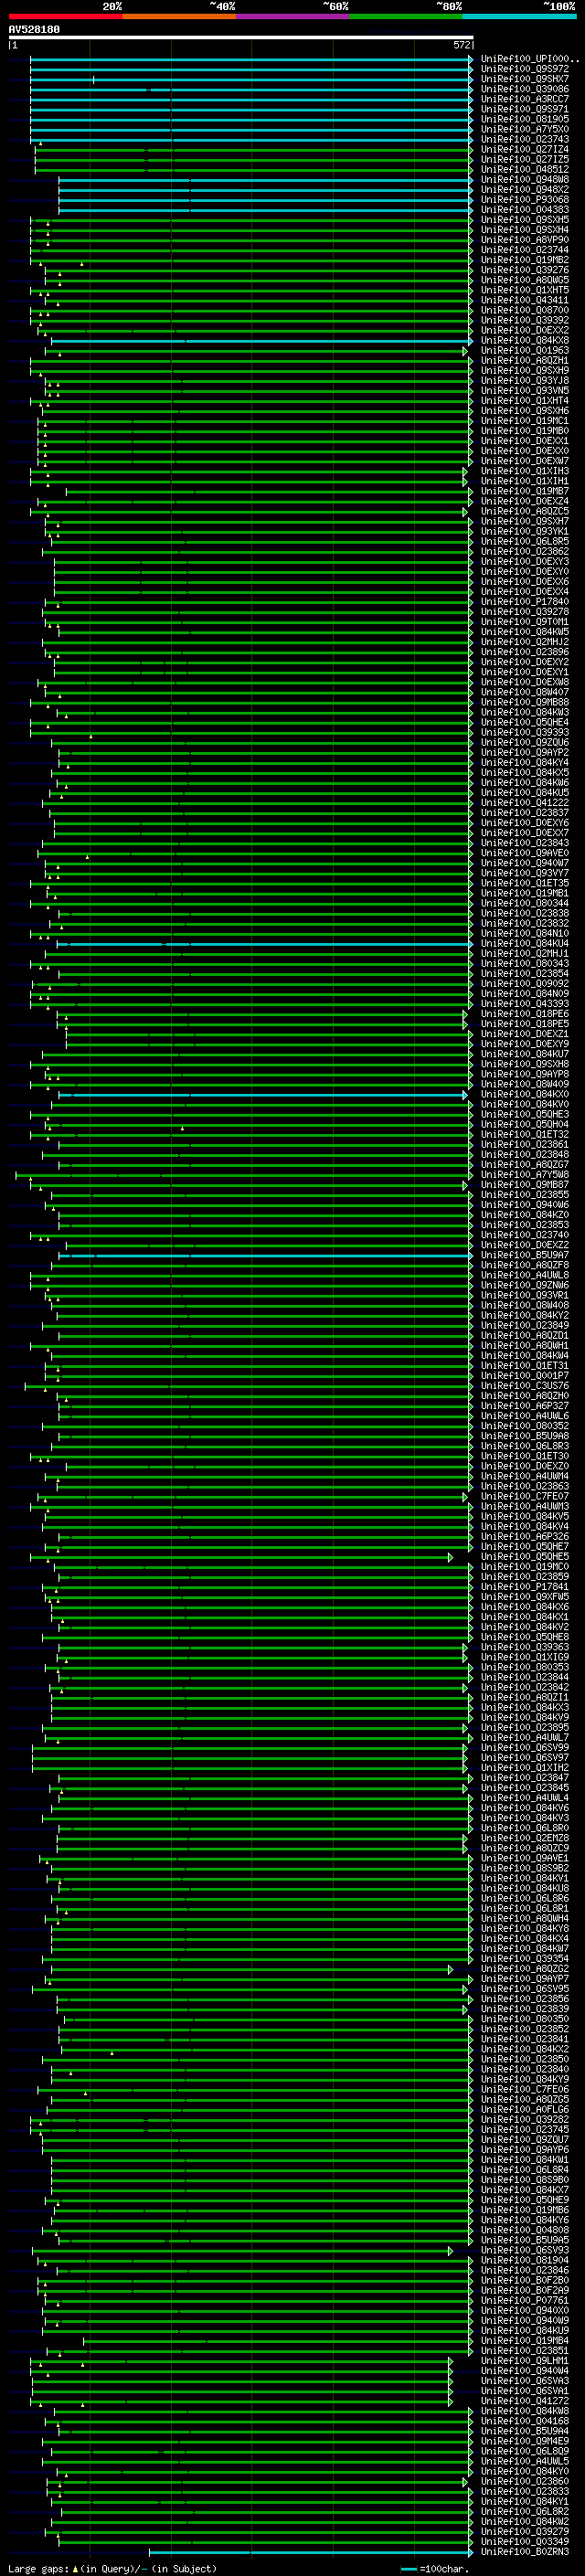Click the cyan alignment bar for Q84KX8

[261, 340]
